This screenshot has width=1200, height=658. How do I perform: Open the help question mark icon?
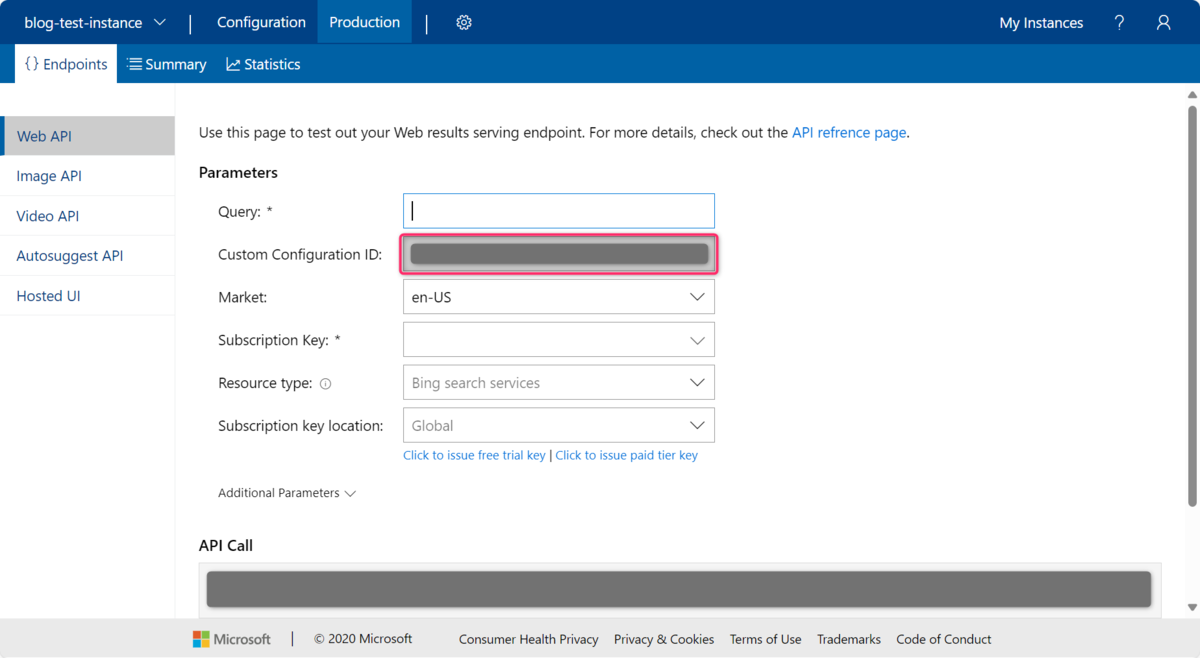point(1119,22)
